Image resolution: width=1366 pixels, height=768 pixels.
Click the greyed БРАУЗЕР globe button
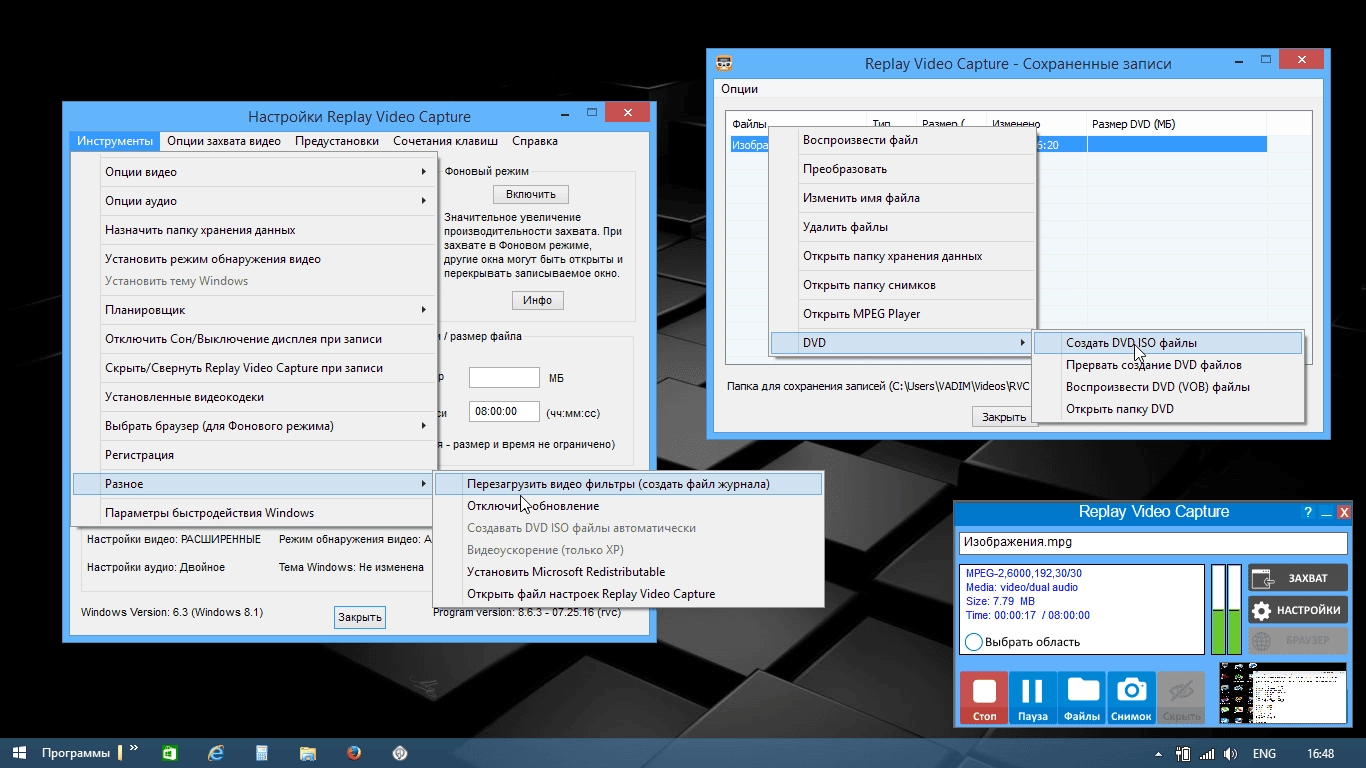click(x=1298, y=641)
